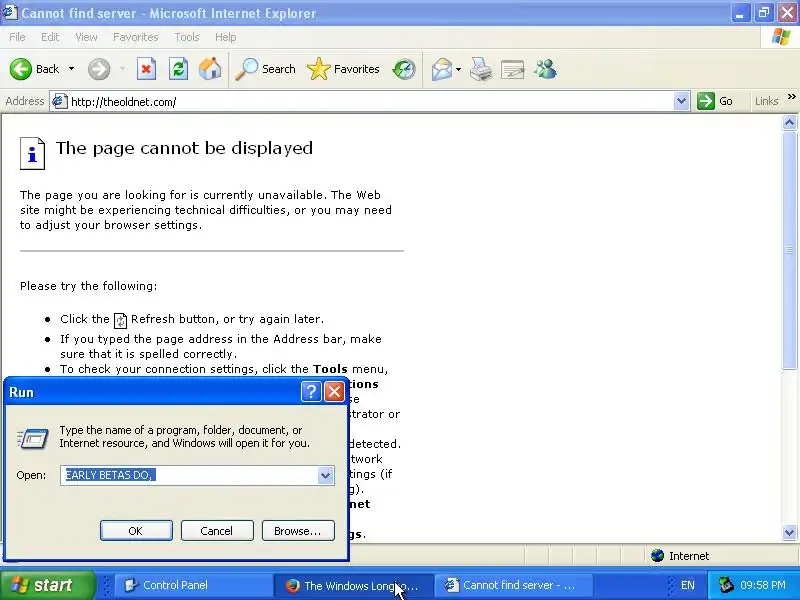Click the info icon beside error heading
800x600 pixels.
(x=32, y=153)
